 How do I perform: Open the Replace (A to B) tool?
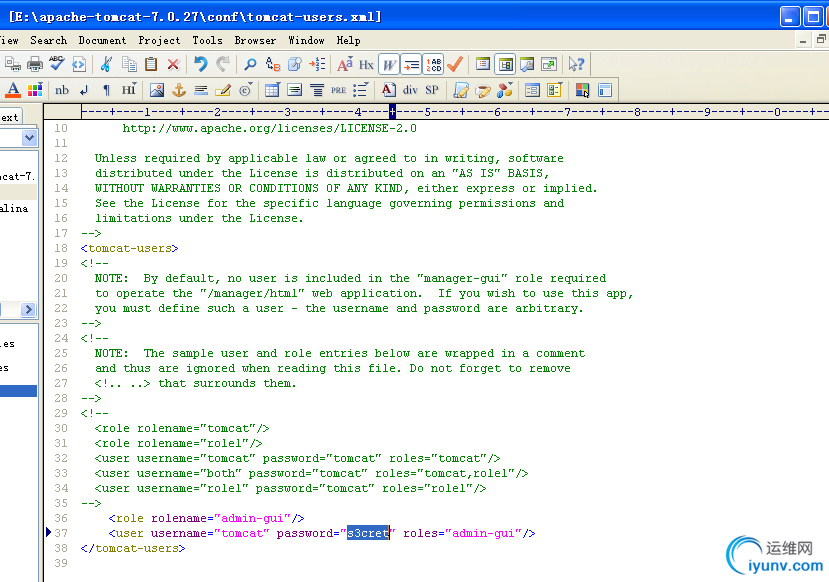pyautogui.click(x=273, y=64)
